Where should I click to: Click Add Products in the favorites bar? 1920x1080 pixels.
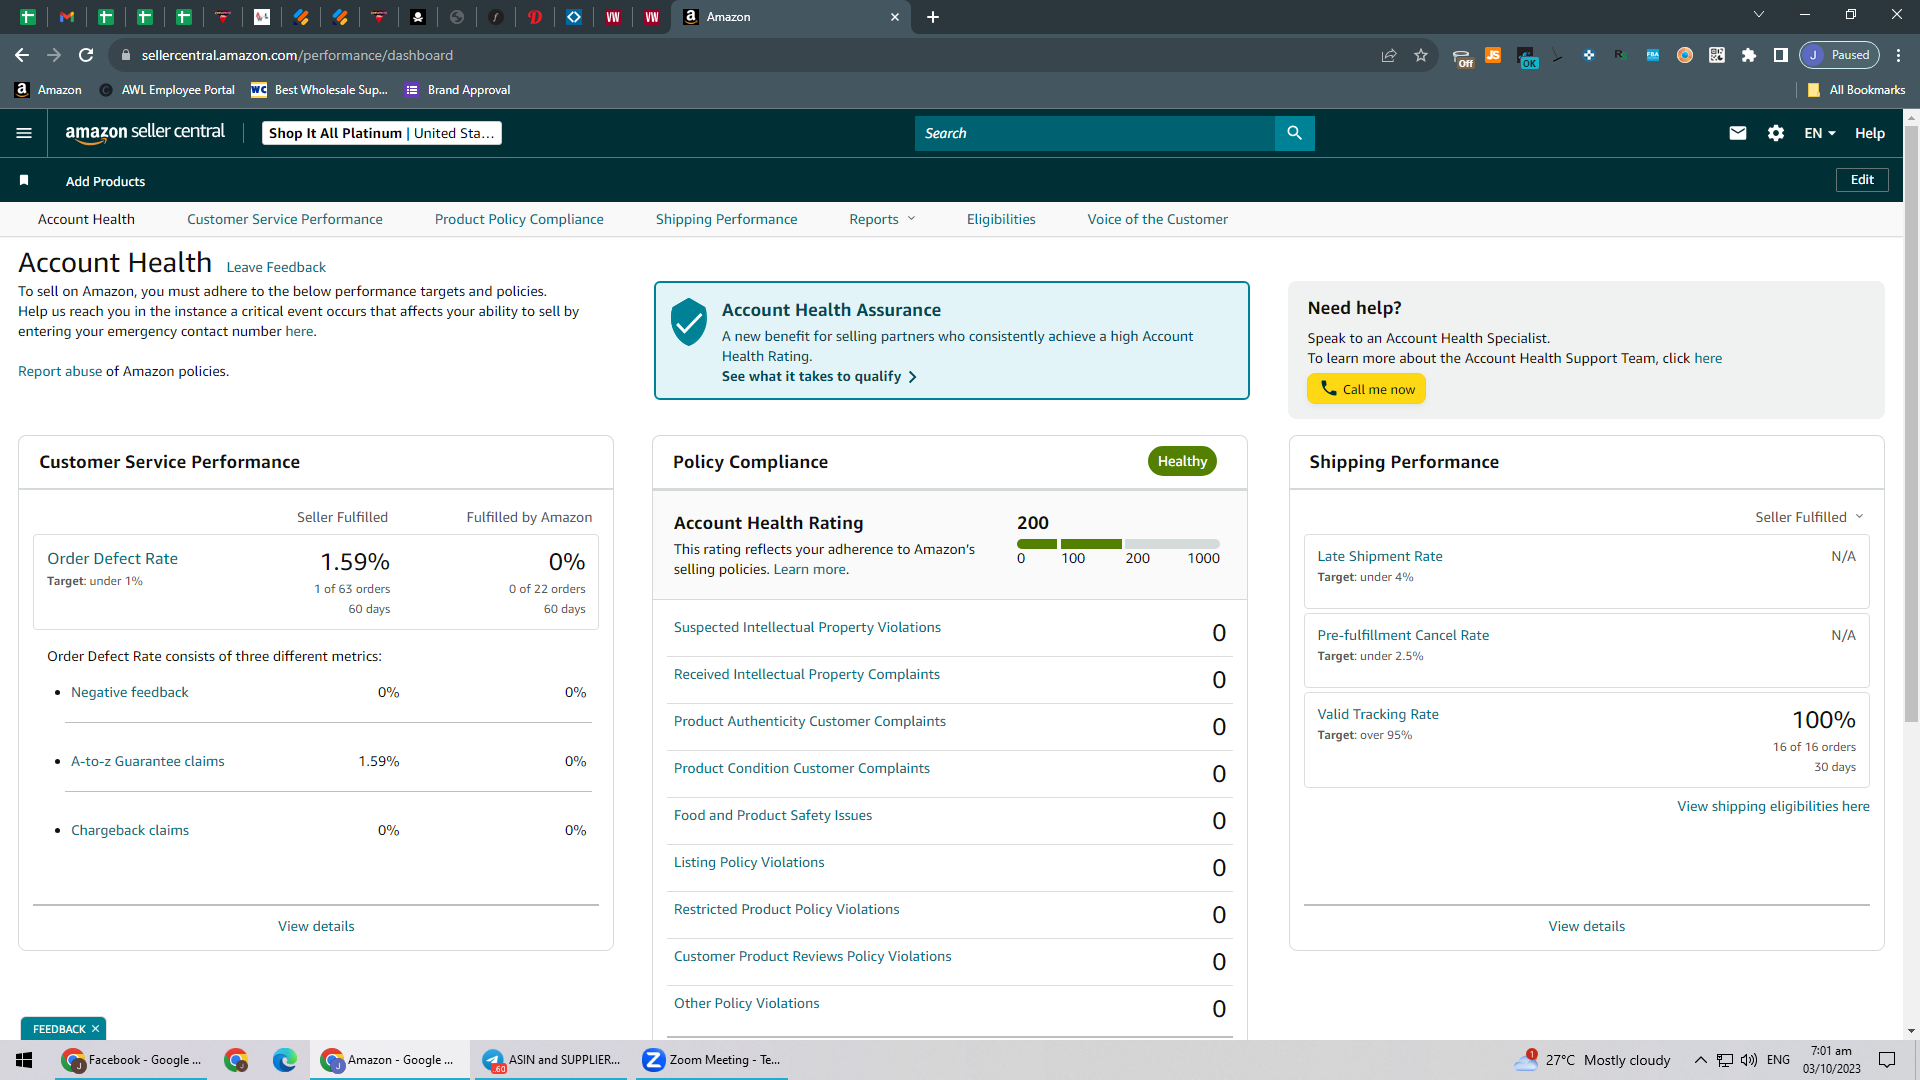tap(105, 181)
